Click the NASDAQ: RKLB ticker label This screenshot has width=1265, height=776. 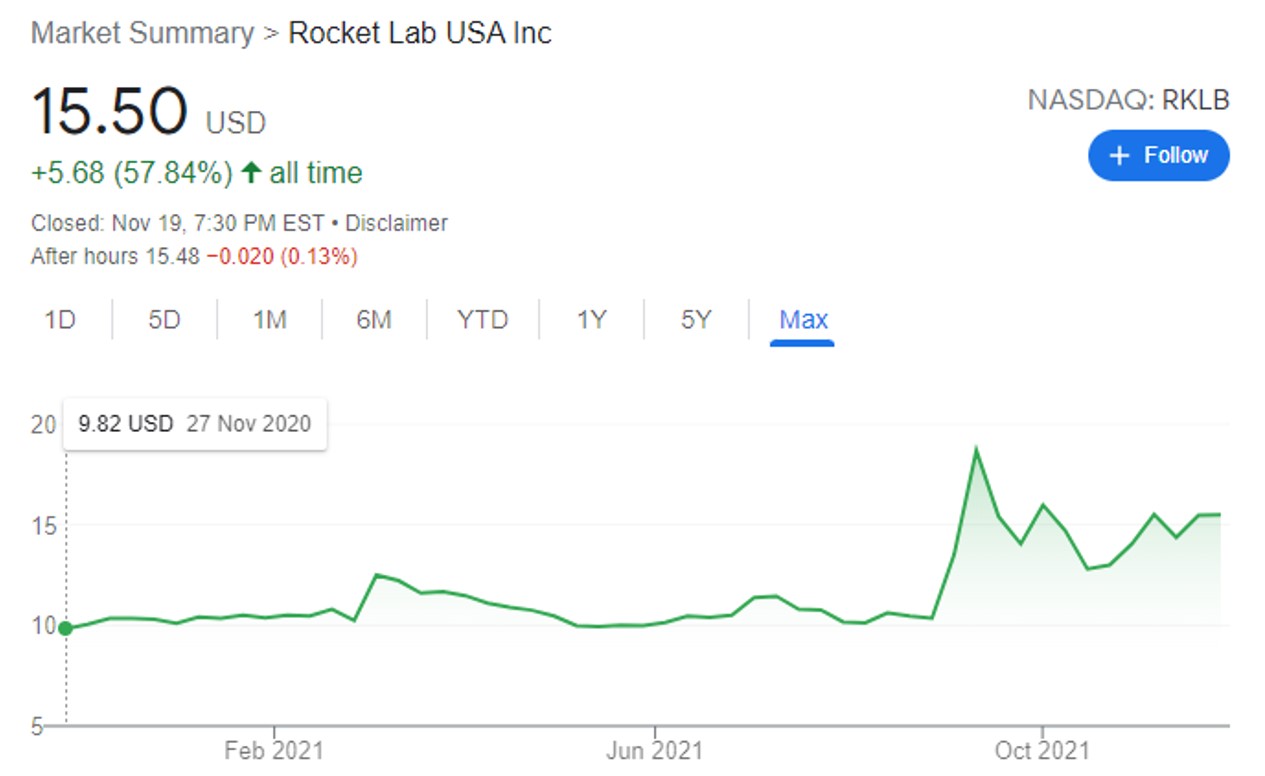click(1128, 100)
